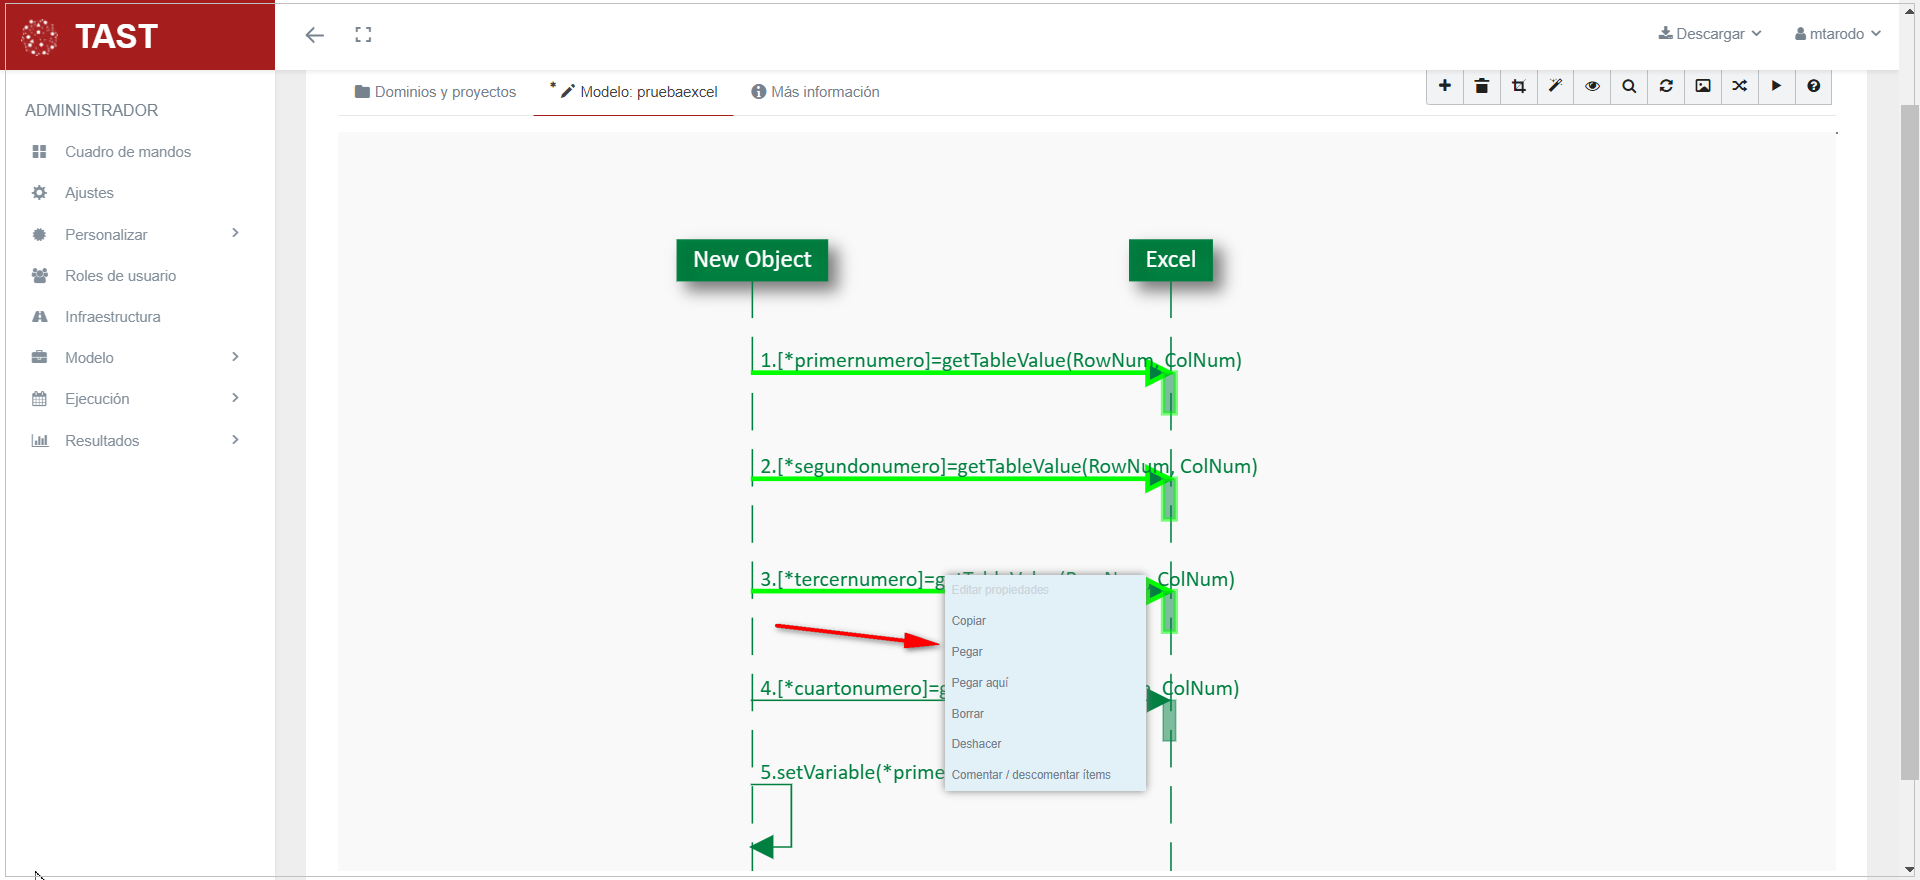Screen dimensions: 1920x880
Task: Click the refresh arrows icon
Action: coord(1666,86)
